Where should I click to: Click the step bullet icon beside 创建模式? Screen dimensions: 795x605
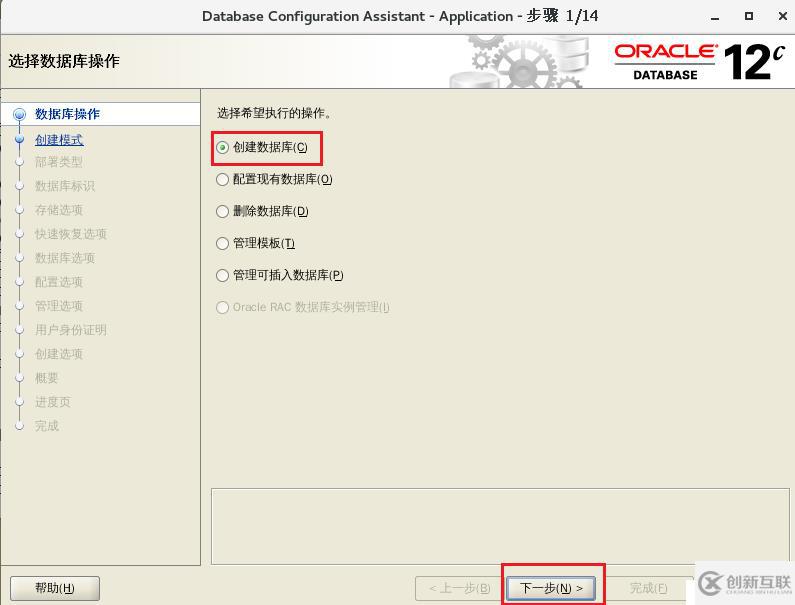pos(19,139)
